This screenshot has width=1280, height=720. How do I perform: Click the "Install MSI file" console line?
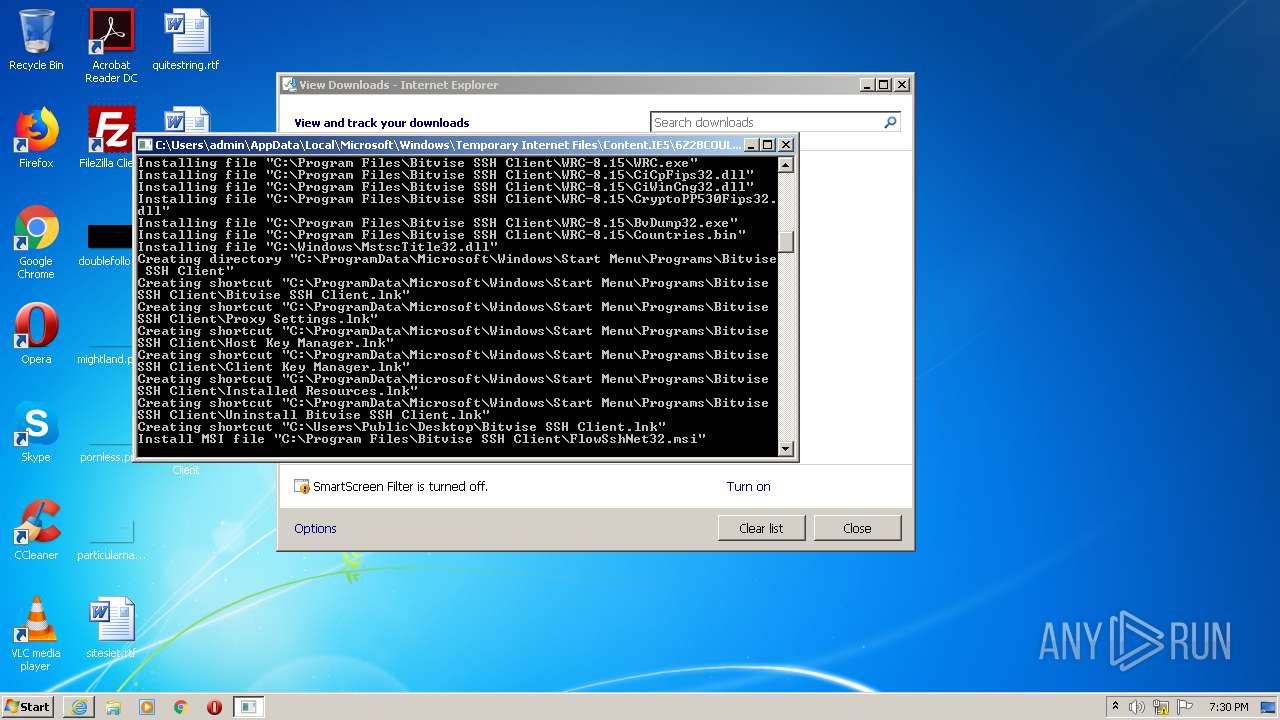coord(422,439)
